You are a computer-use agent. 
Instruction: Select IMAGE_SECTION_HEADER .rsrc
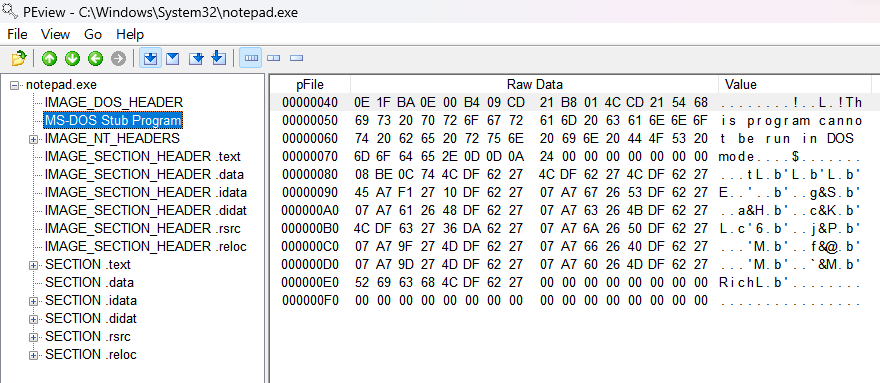[x=143, y=228]
